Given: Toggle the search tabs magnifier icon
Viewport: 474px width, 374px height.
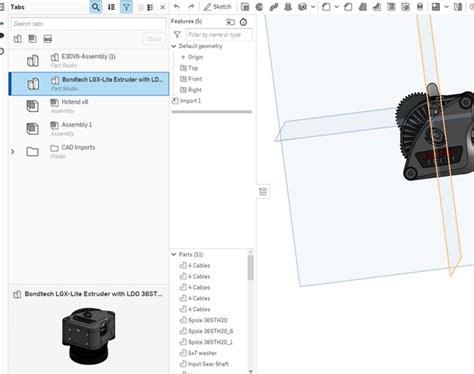Looking at the screenshot, I should pyautogui.click(x=96, y=7).
